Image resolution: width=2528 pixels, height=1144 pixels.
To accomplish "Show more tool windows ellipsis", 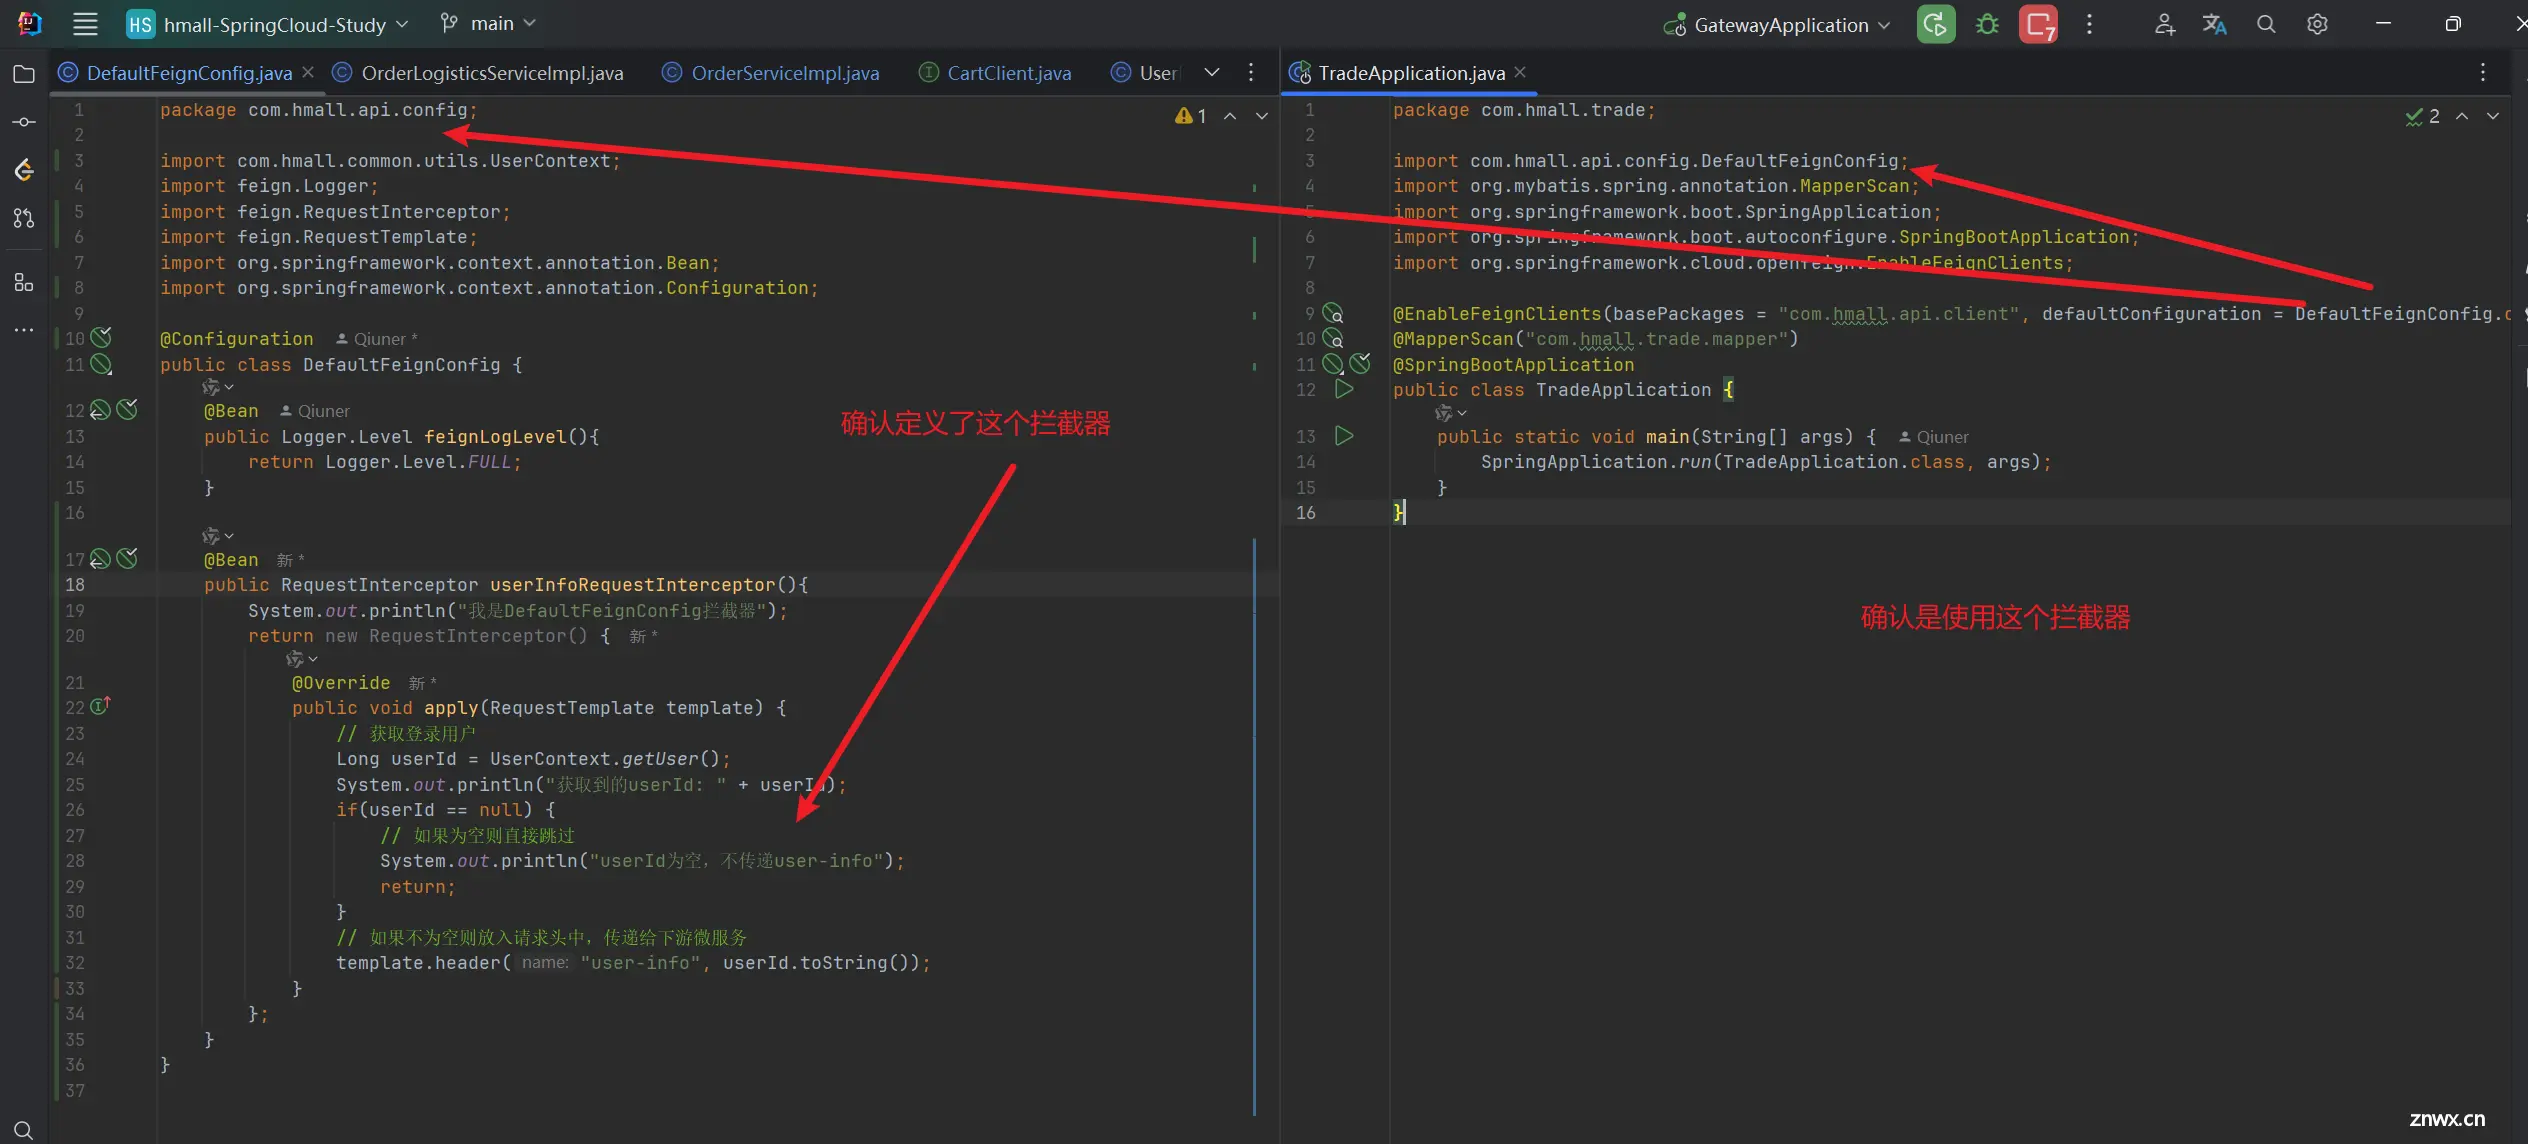I will point(24,330).
